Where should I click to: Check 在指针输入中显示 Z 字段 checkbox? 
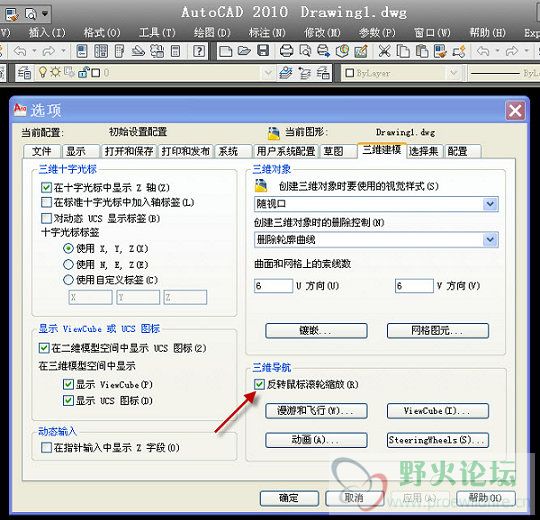coord(46,447)
